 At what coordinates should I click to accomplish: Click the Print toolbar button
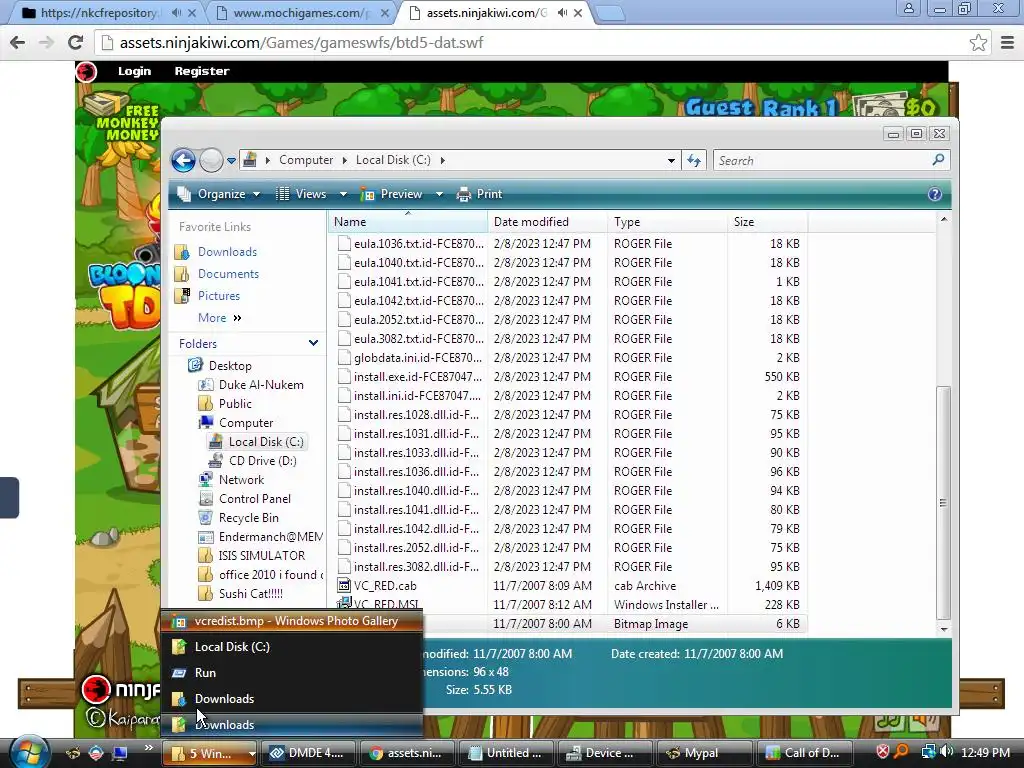(480, 194)
